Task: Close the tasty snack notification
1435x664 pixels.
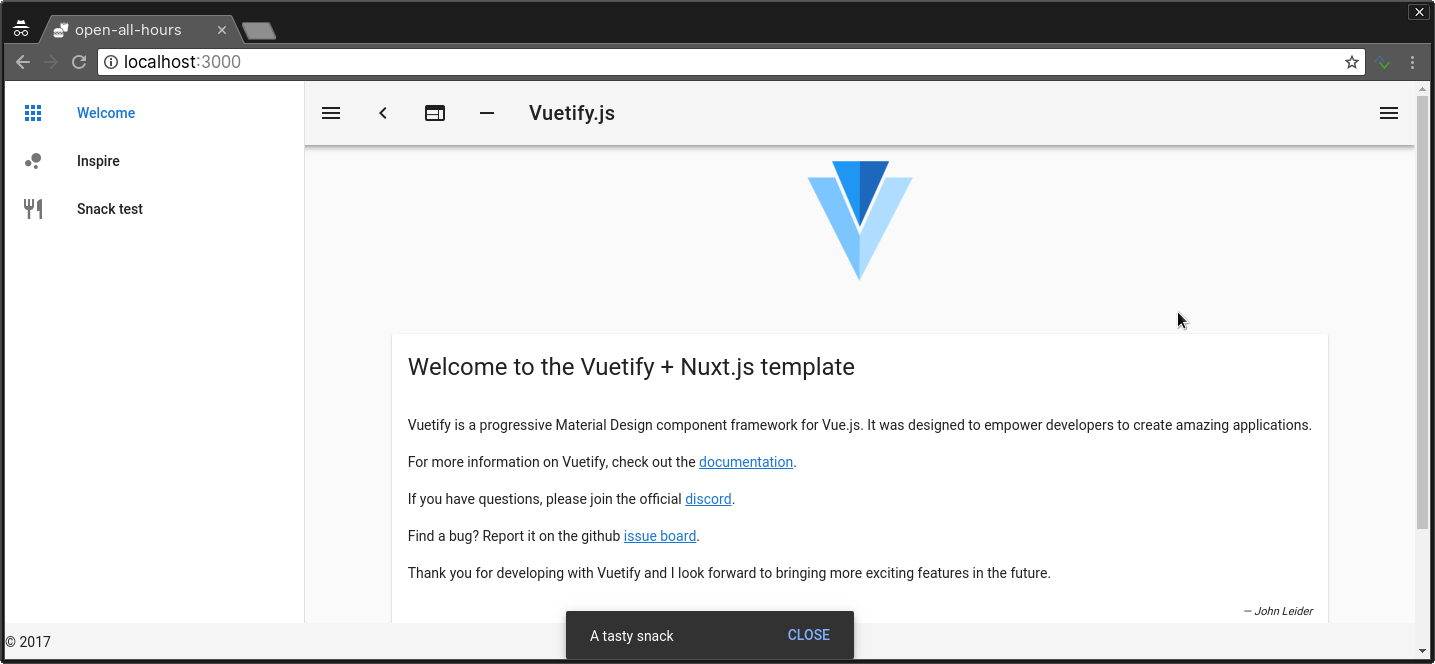Action: [x=808, y=635]
